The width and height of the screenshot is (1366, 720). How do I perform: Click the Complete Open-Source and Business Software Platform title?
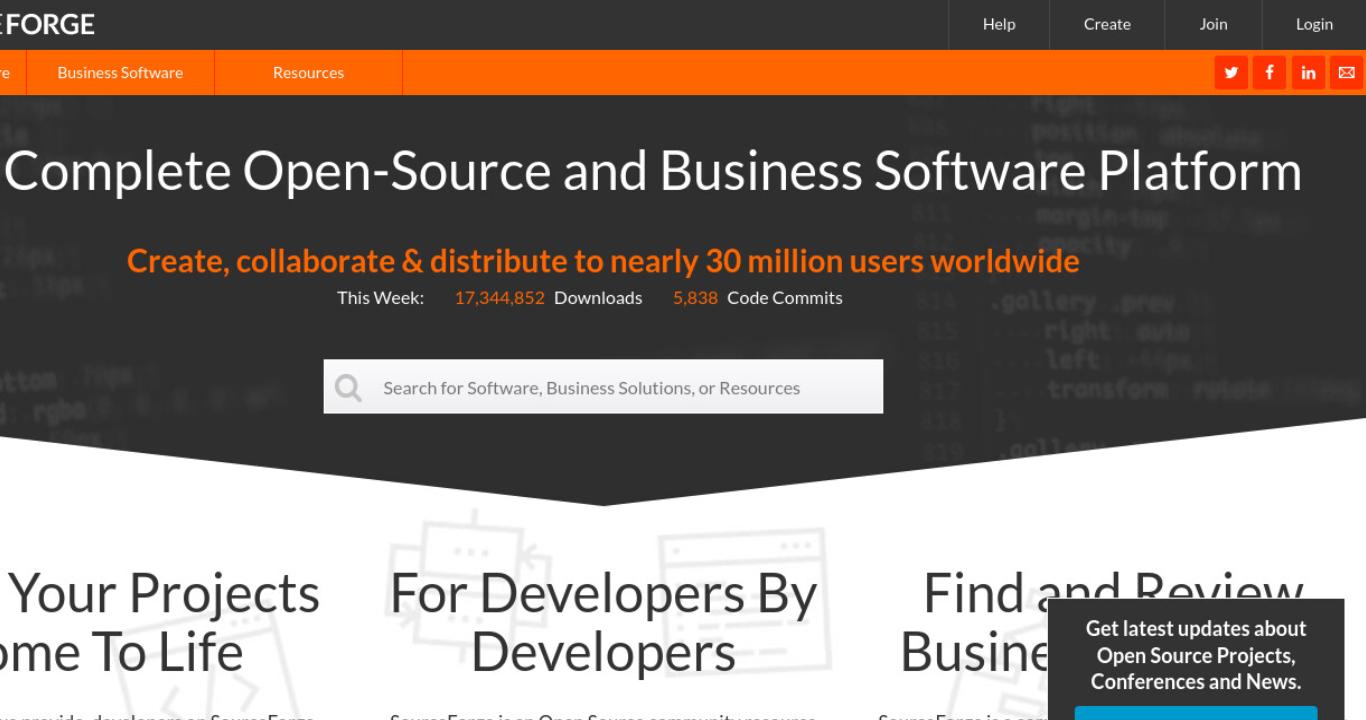tap(653, 171)
